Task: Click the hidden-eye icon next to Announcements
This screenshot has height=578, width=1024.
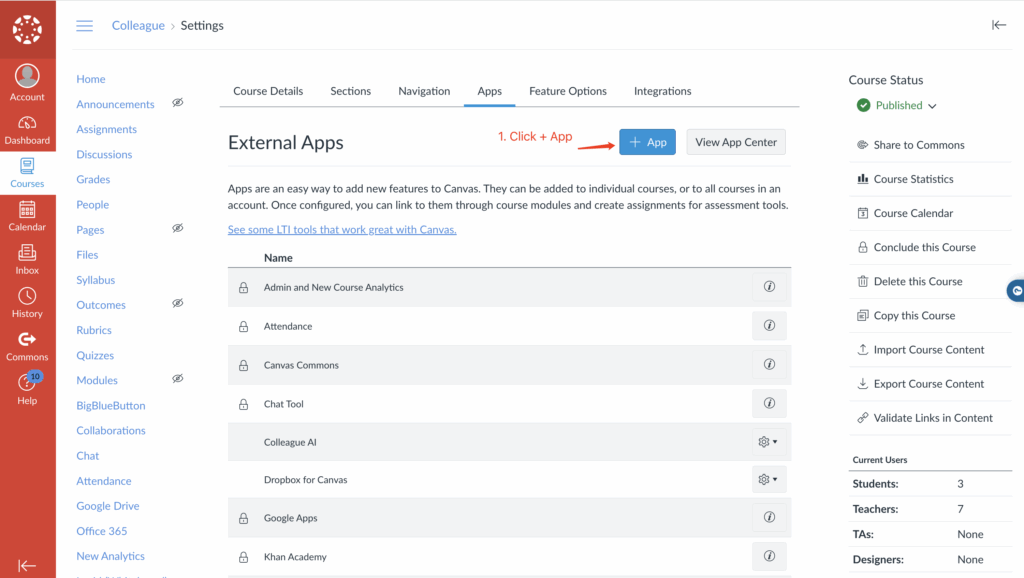Action: [x=177, y=103]
